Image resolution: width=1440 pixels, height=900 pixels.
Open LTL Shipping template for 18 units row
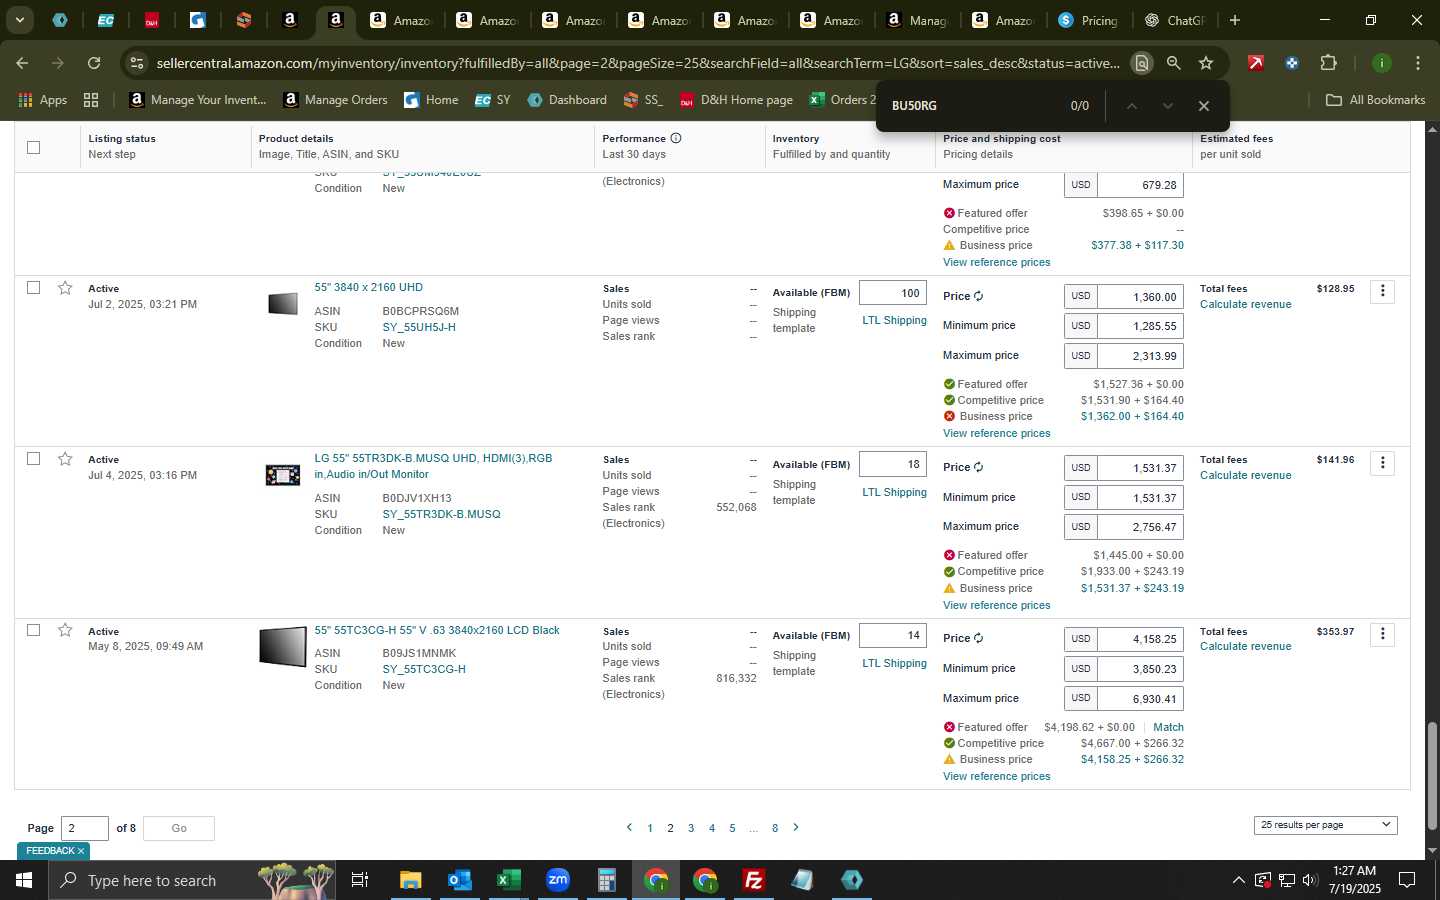coord(894,492)
